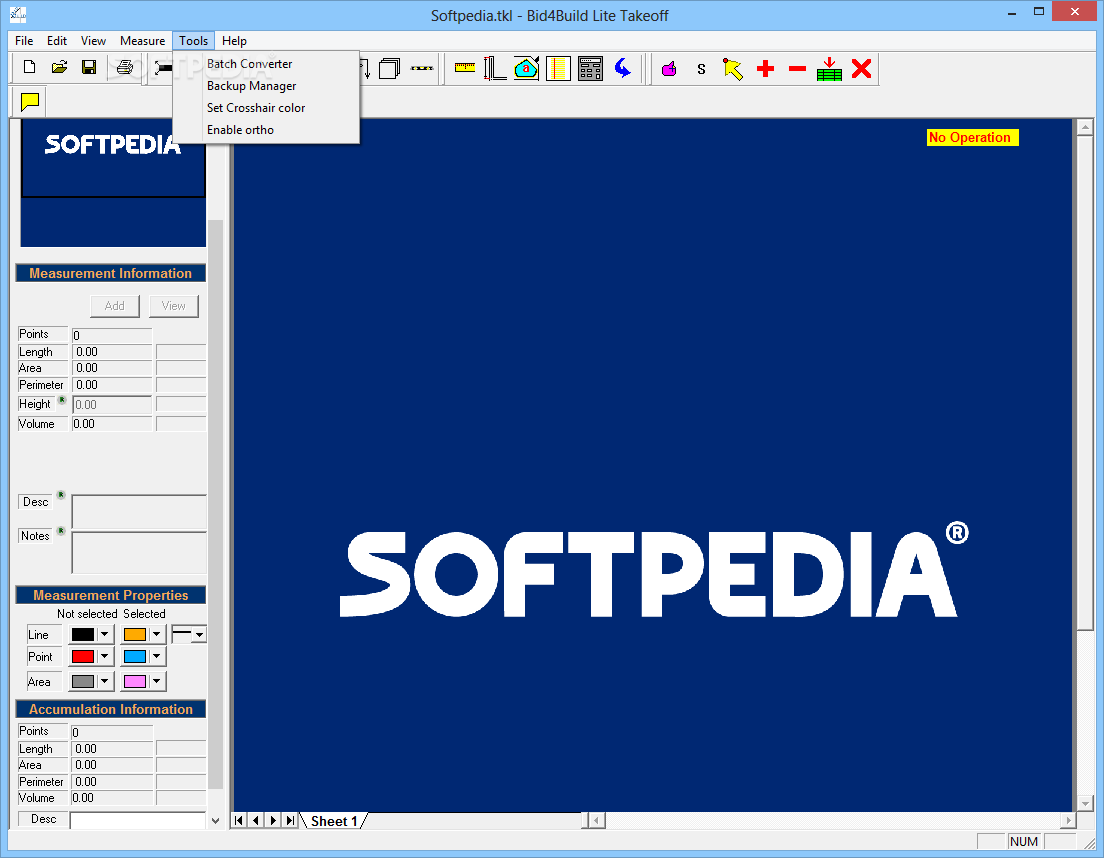Click the app icon in the title bar
1104x858 pixels.
pos(18,15)
